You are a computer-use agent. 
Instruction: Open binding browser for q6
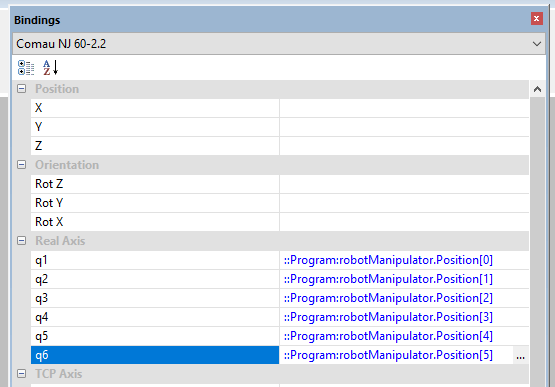[520, 355]
